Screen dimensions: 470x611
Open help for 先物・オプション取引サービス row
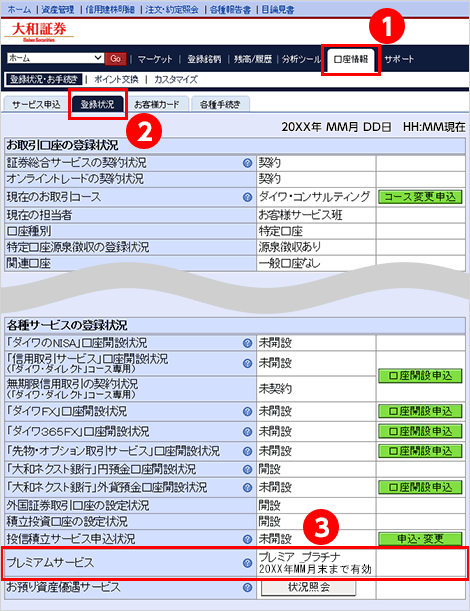tap(247, 451)
